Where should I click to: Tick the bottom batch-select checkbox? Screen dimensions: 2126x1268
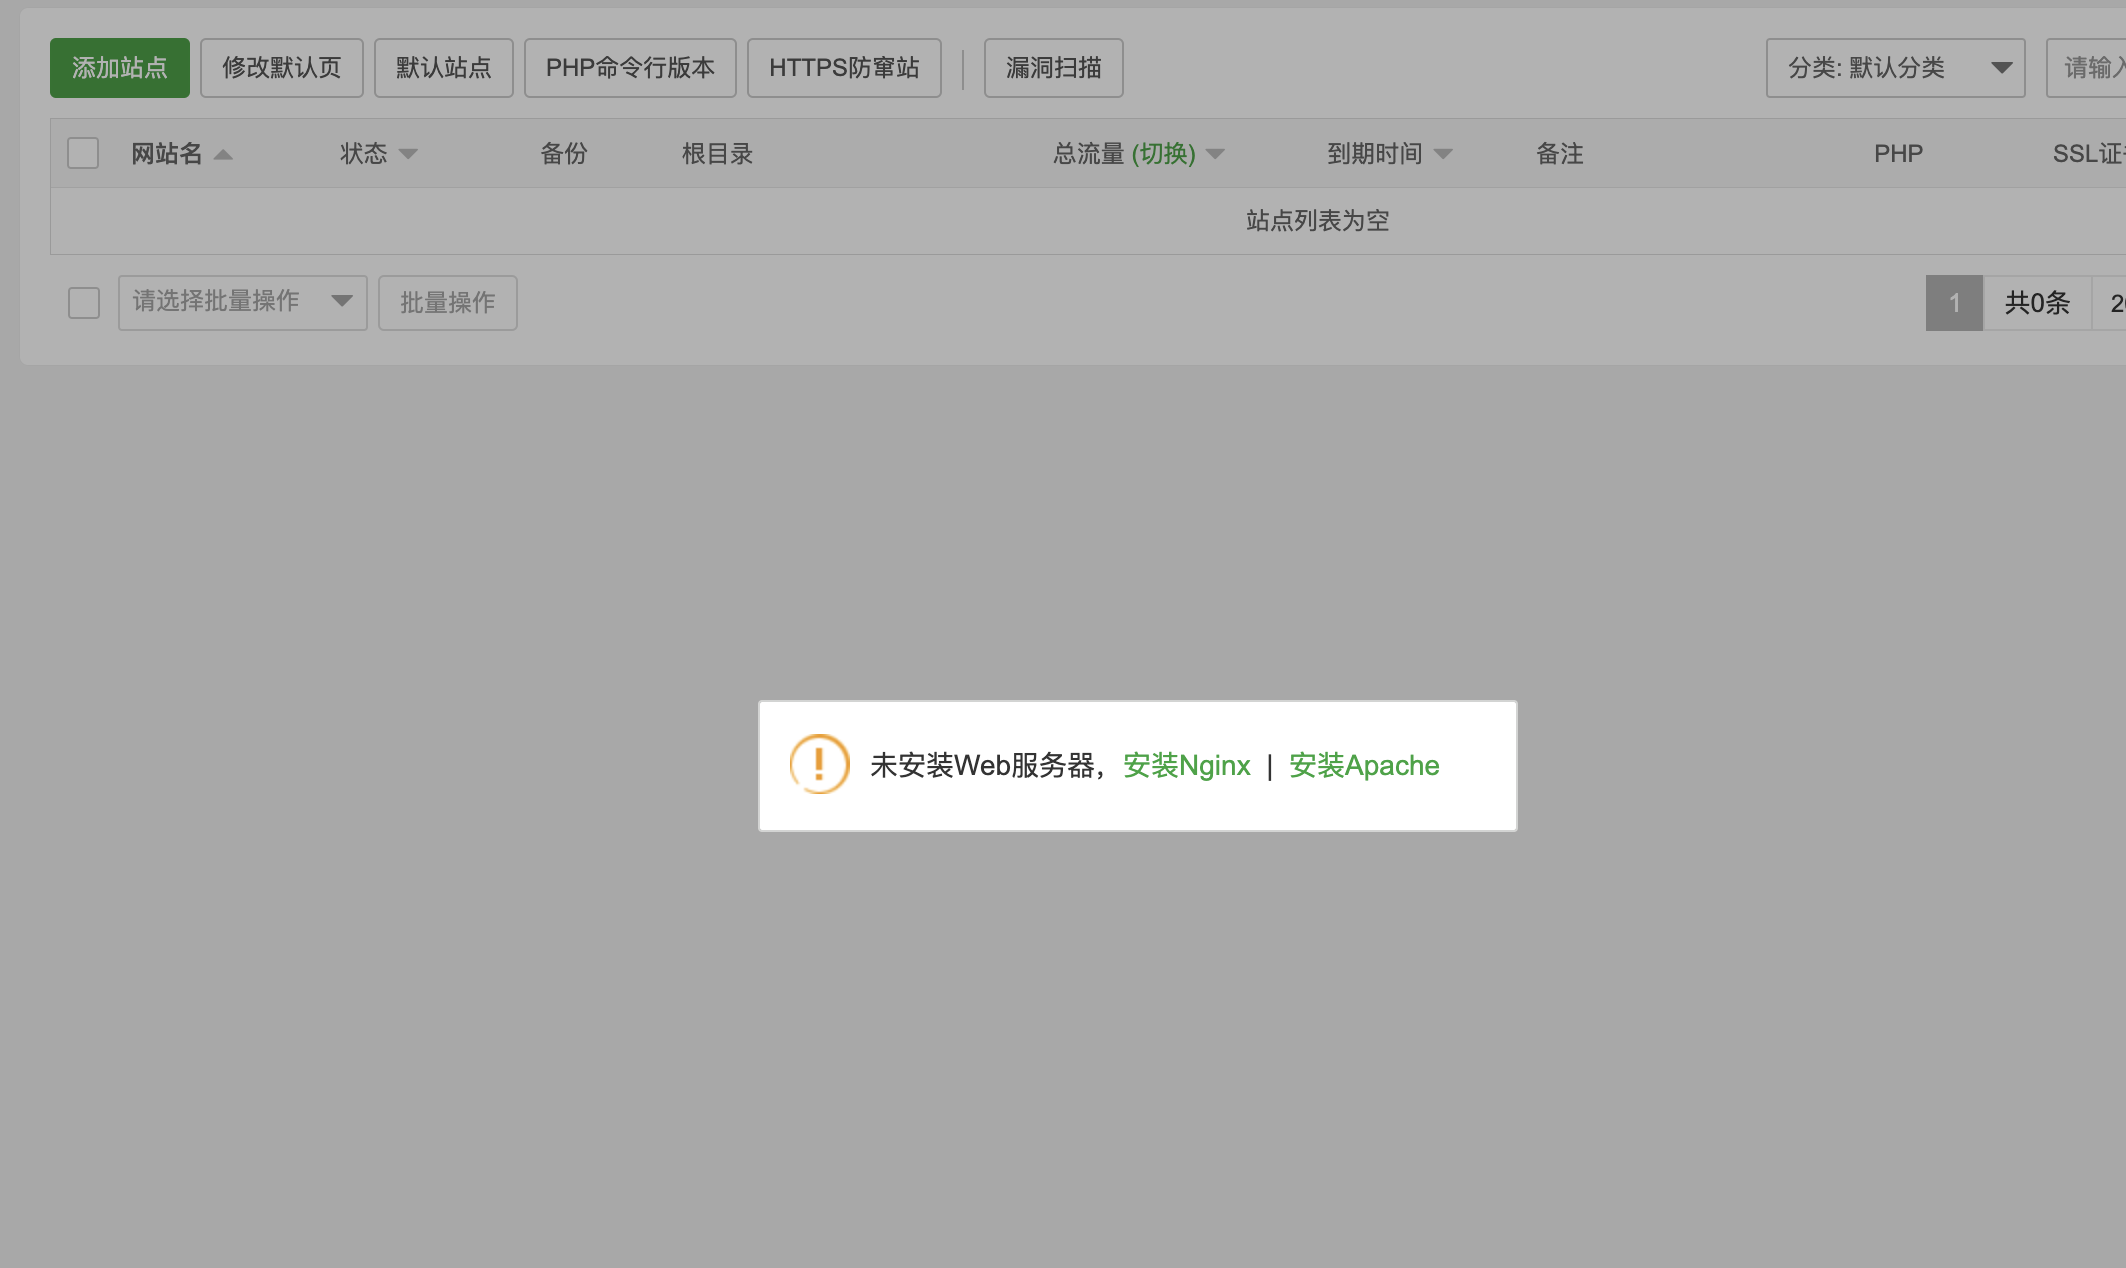pyautogui.click(x=84, y=303)
